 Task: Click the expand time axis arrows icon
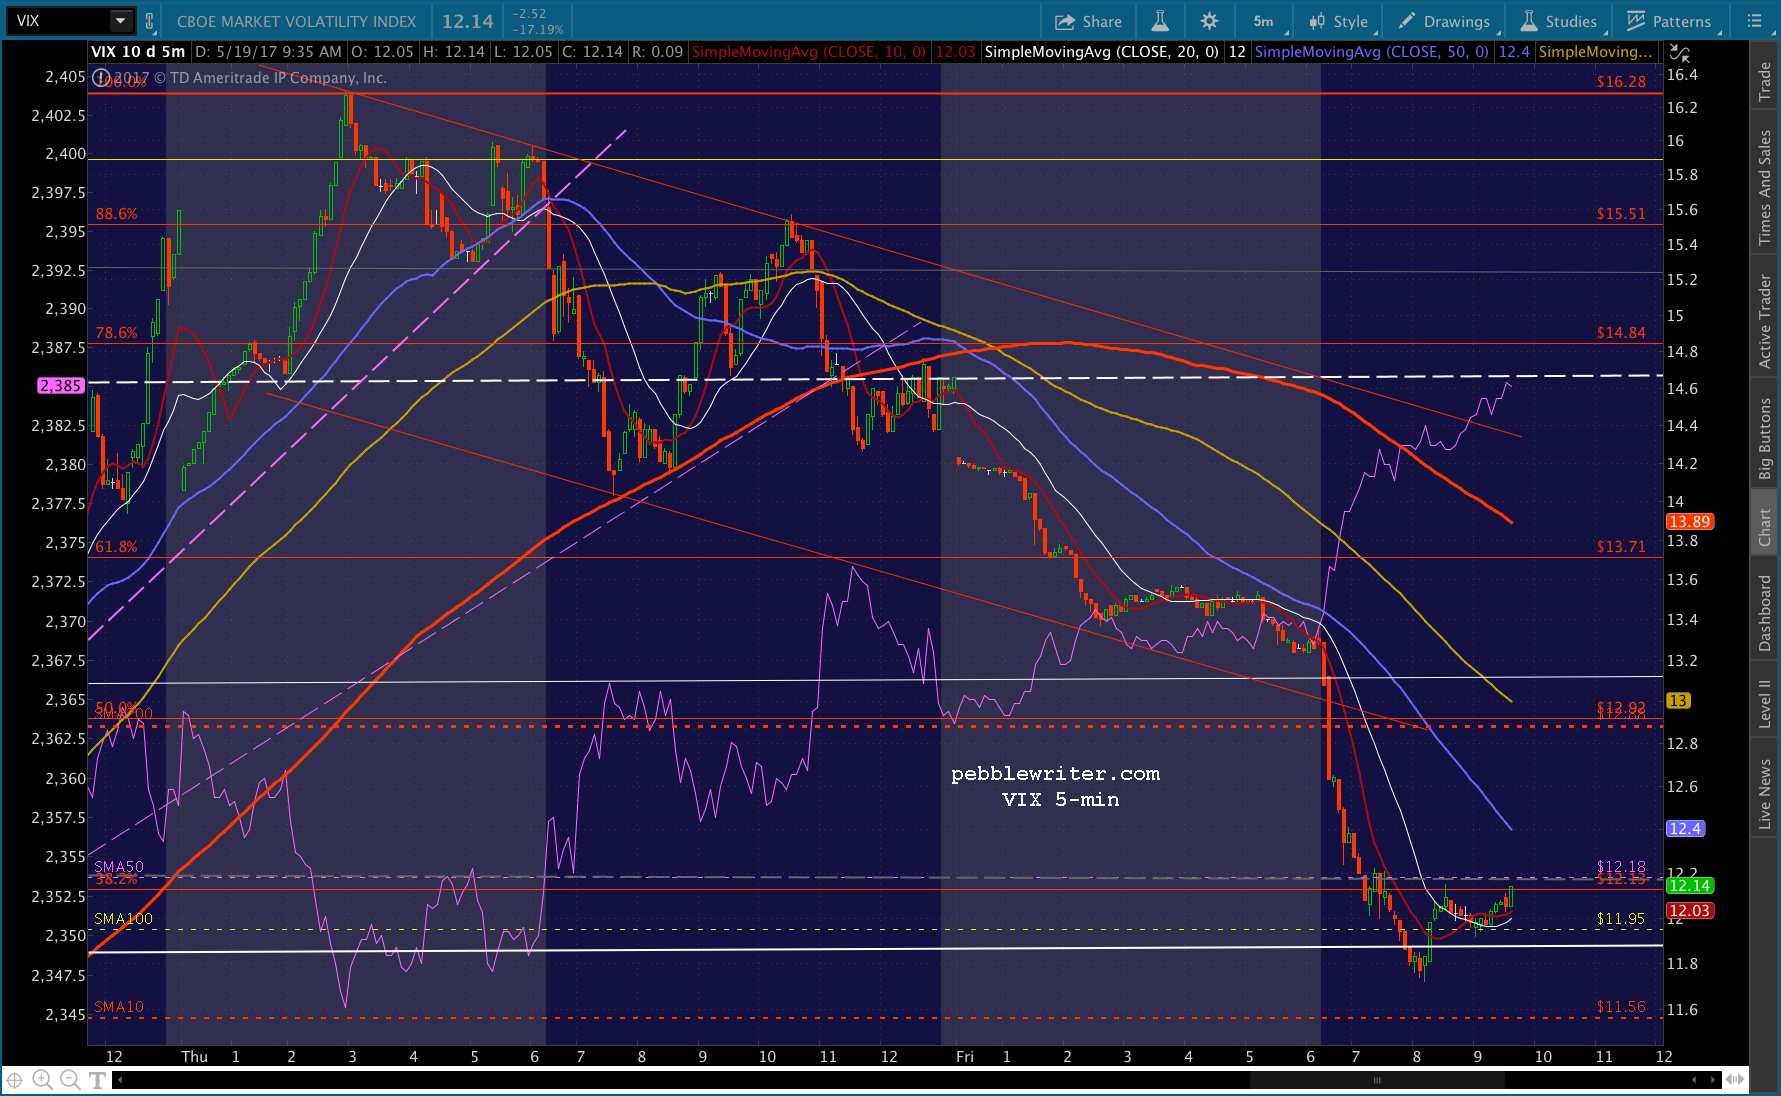point(1735,1079)
